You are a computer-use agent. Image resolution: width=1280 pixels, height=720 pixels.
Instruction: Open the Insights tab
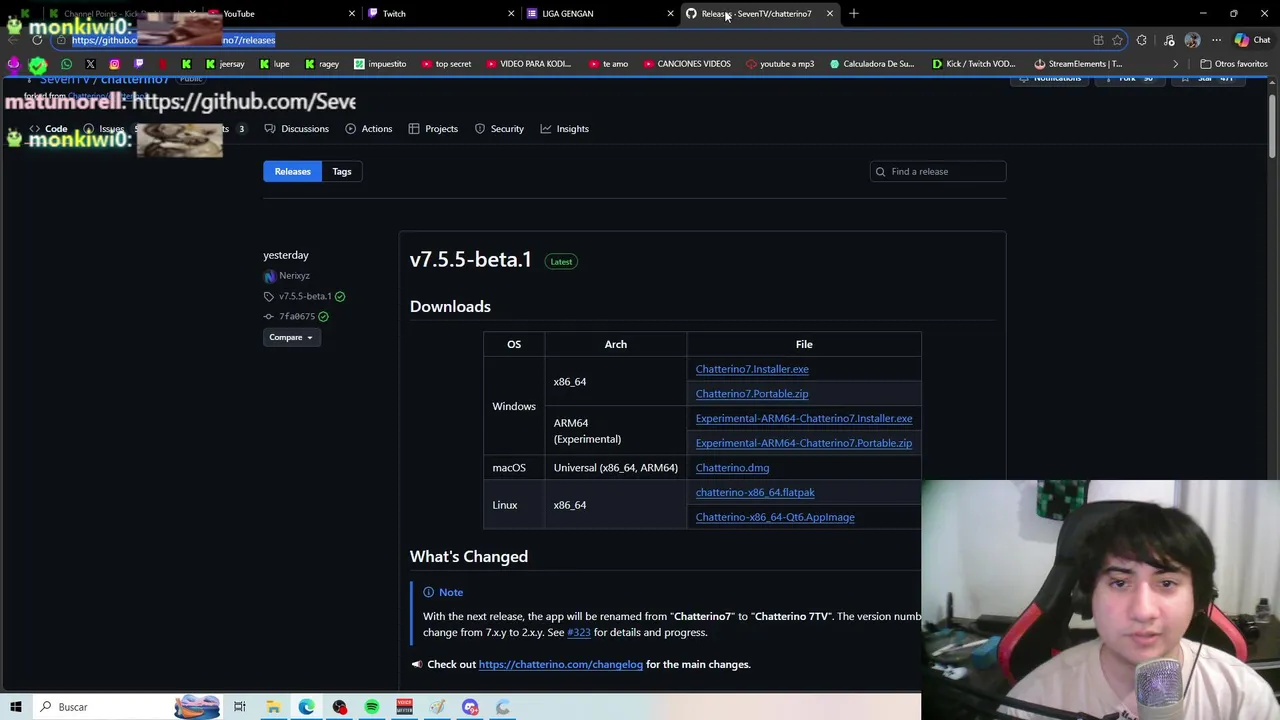pos(565,129)
